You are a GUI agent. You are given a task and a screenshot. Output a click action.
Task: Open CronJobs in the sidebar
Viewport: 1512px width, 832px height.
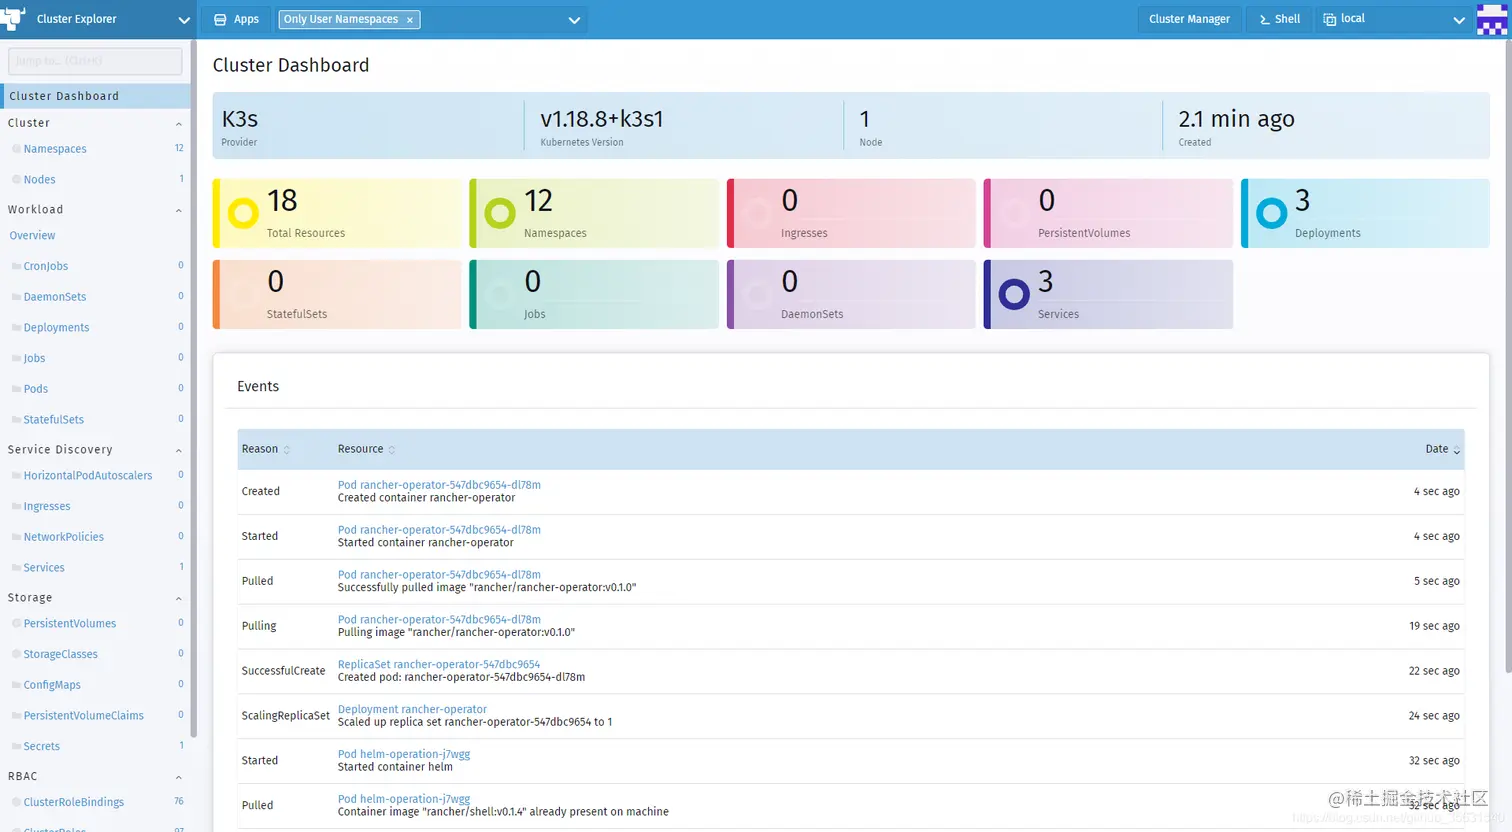pos(46,267)
